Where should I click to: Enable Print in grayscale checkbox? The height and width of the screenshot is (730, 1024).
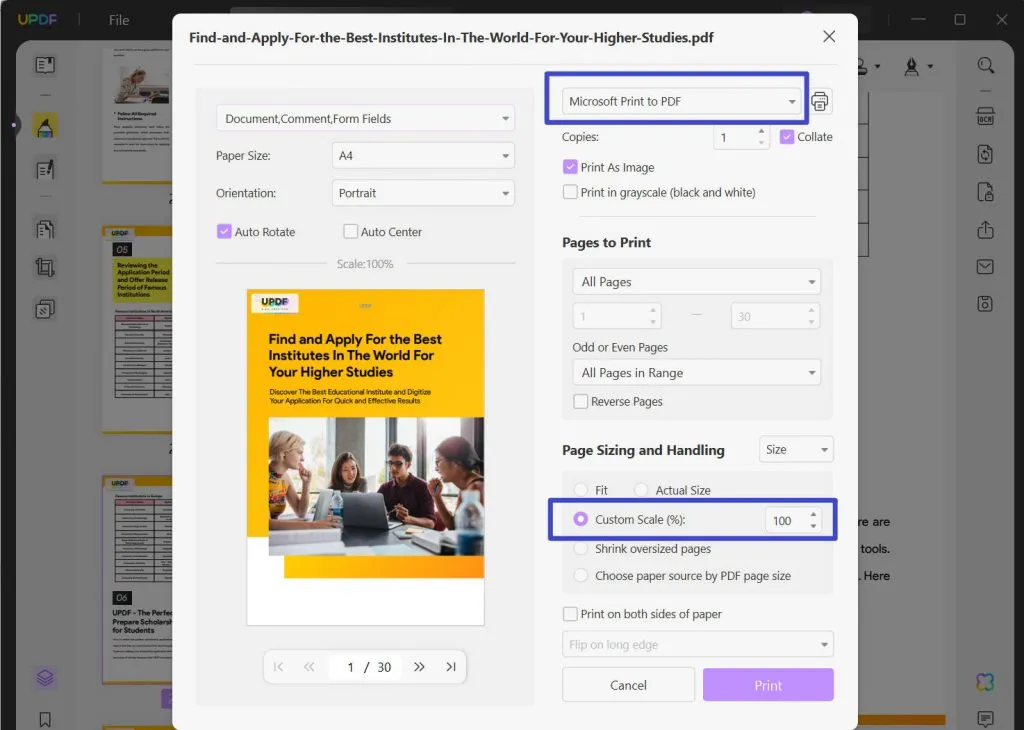(x=569, y=192)
